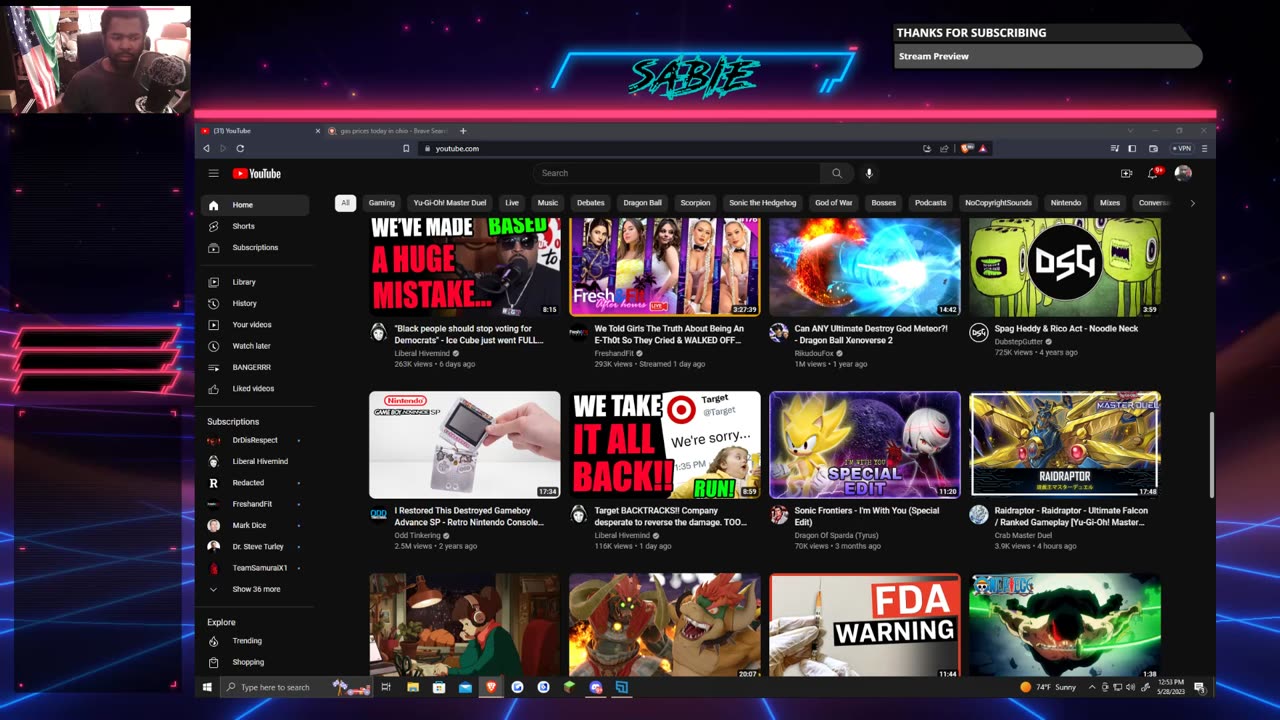The width and height of the screenshot is (1280, 720).
Task: Select the Podcasts filter chip
Action: (930, 203)
